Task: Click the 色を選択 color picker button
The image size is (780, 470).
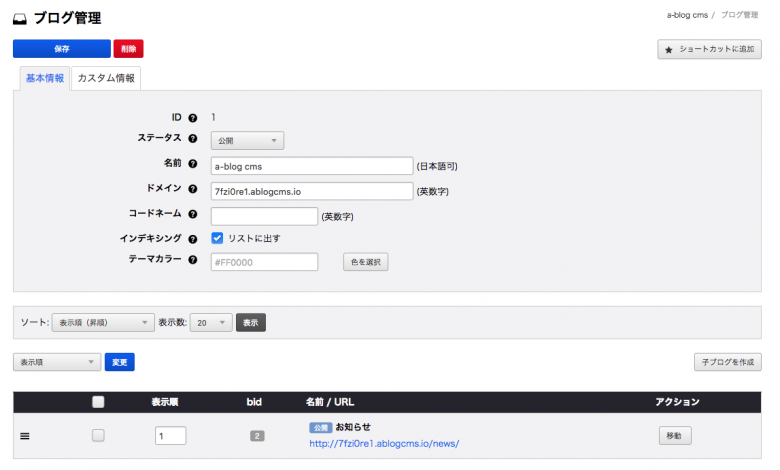Action: (x=365, y=262)
